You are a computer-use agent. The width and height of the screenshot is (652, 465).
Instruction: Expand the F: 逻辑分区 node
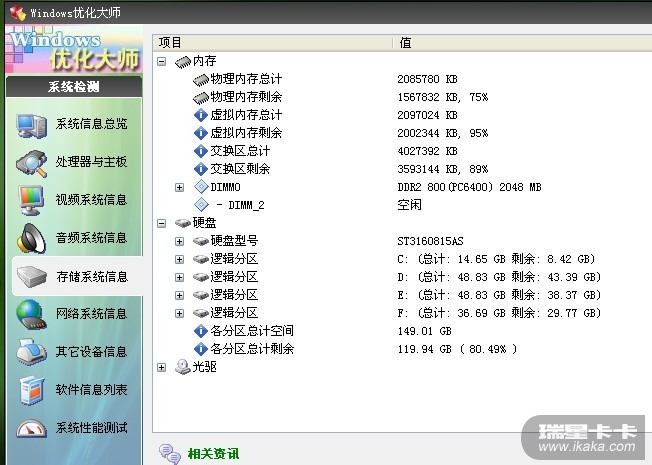(x=179, y=313)
